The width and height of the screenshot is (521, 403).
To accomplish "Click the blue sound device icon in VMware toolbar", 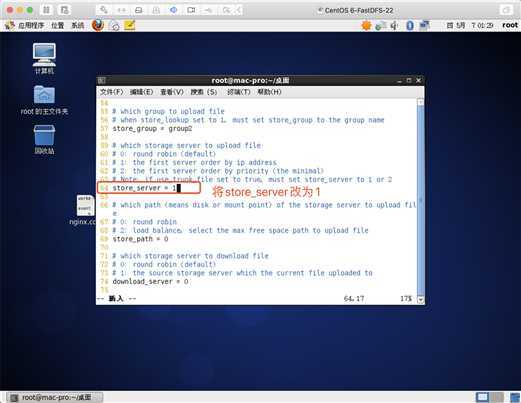I will [173, 10].
